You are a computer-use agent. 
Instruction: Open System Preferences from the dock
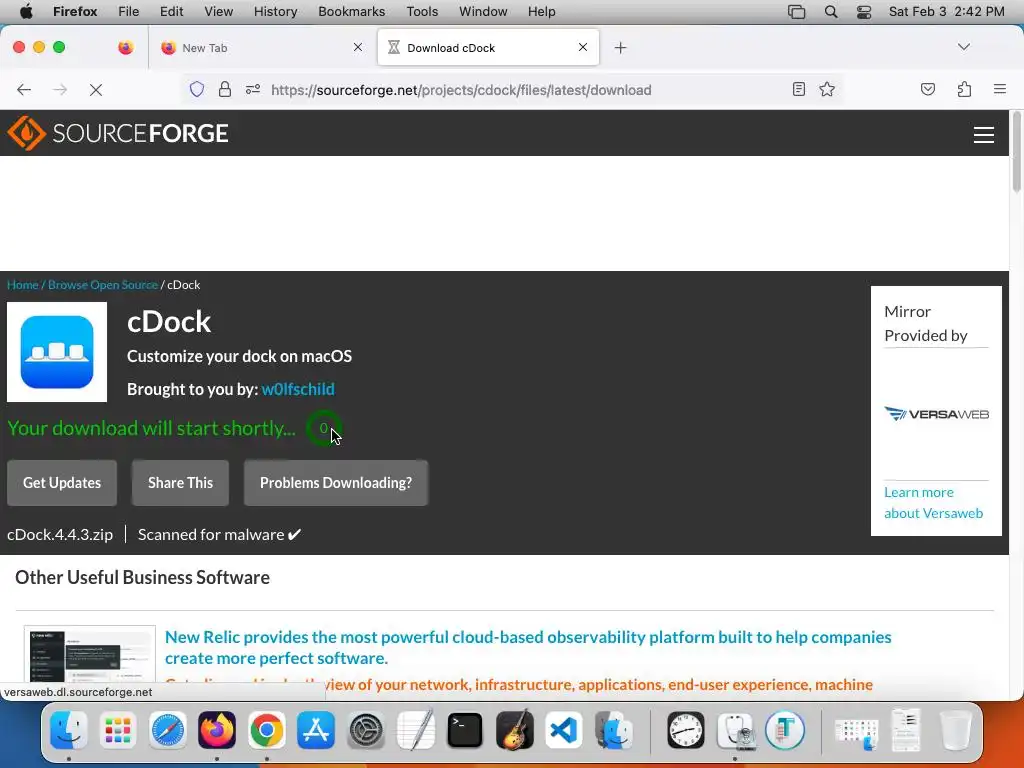pos(366,729)
